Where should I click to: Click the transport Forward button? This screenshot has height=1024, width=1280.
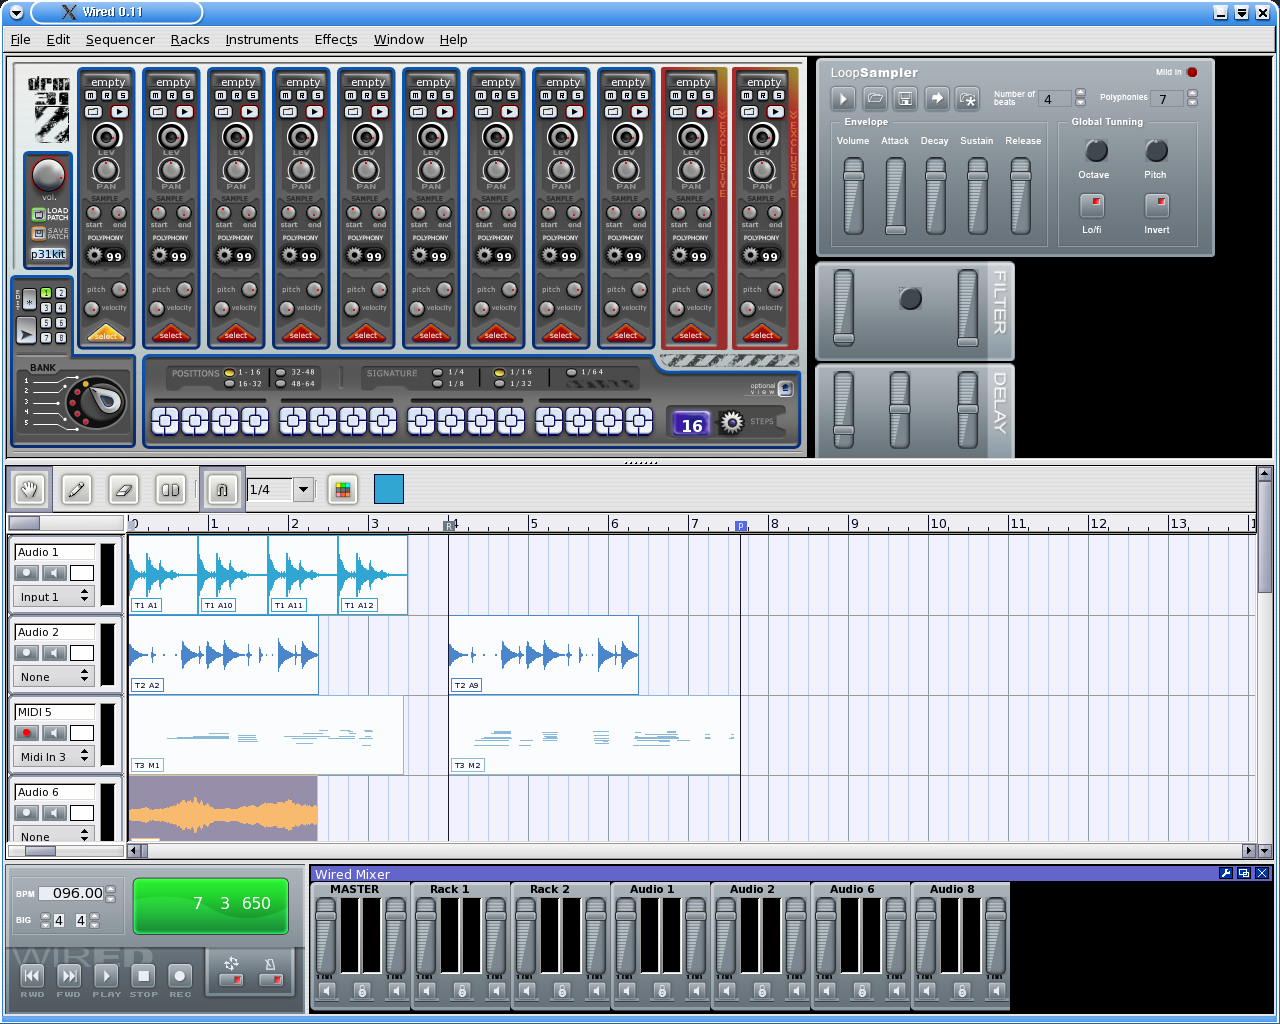(69, 976)
